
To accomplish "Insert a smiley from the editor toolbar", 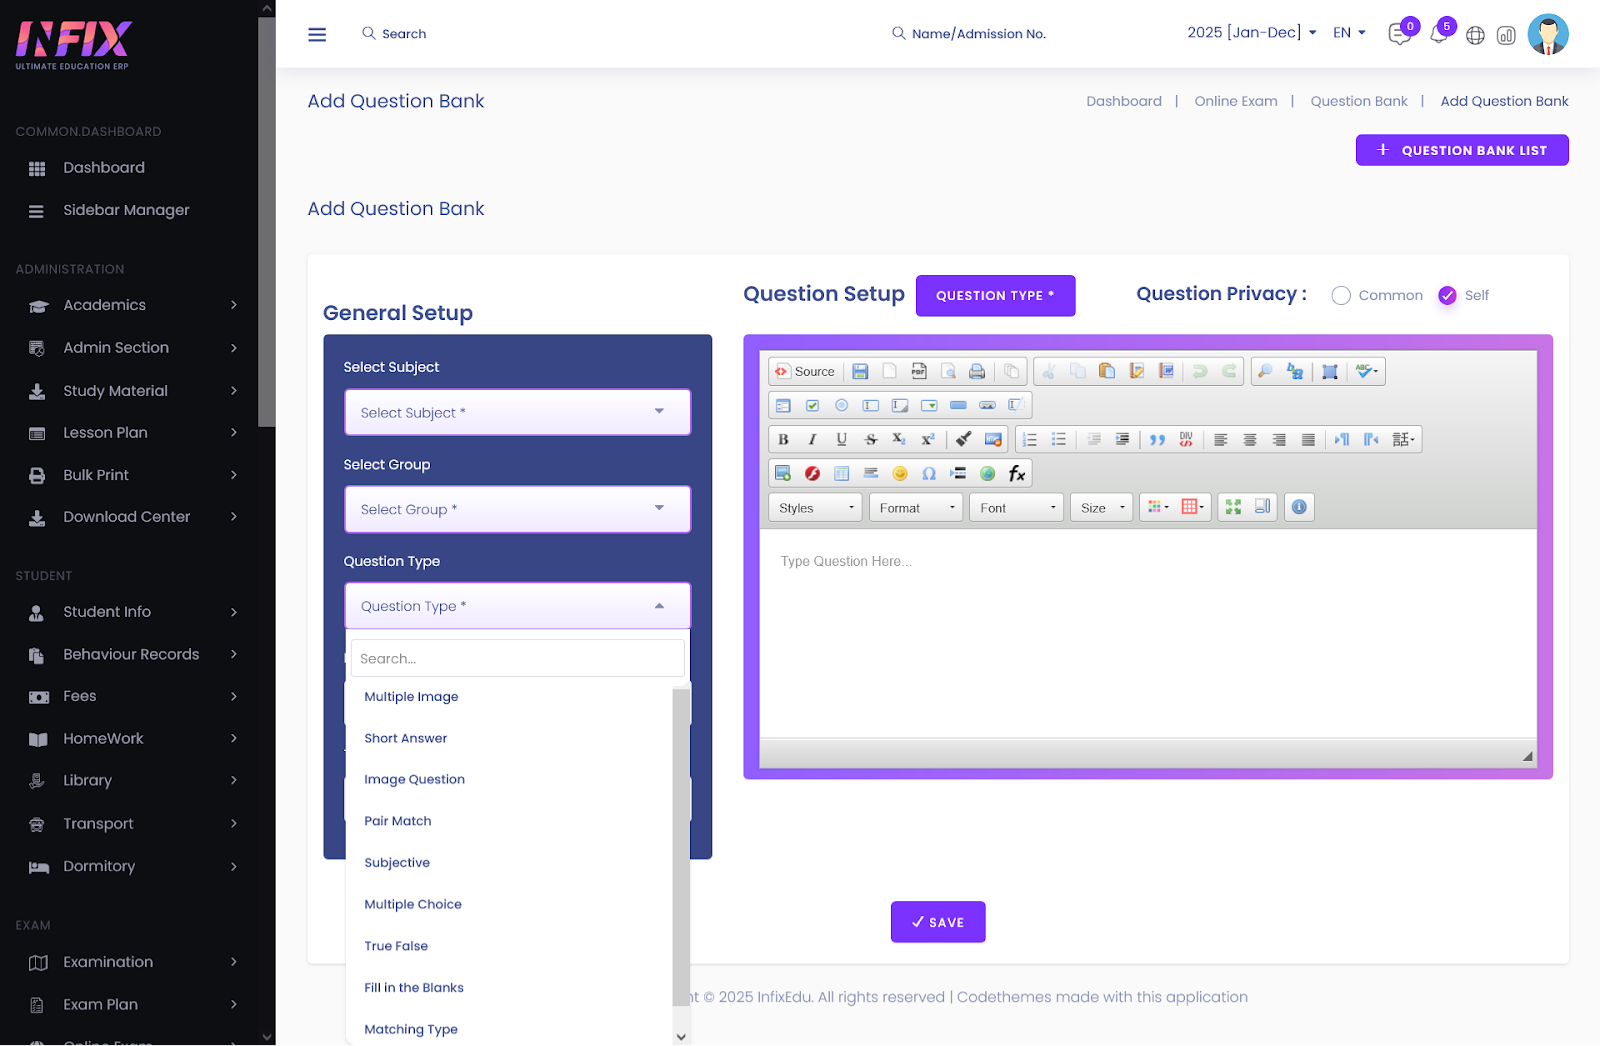I will (900, 474).
